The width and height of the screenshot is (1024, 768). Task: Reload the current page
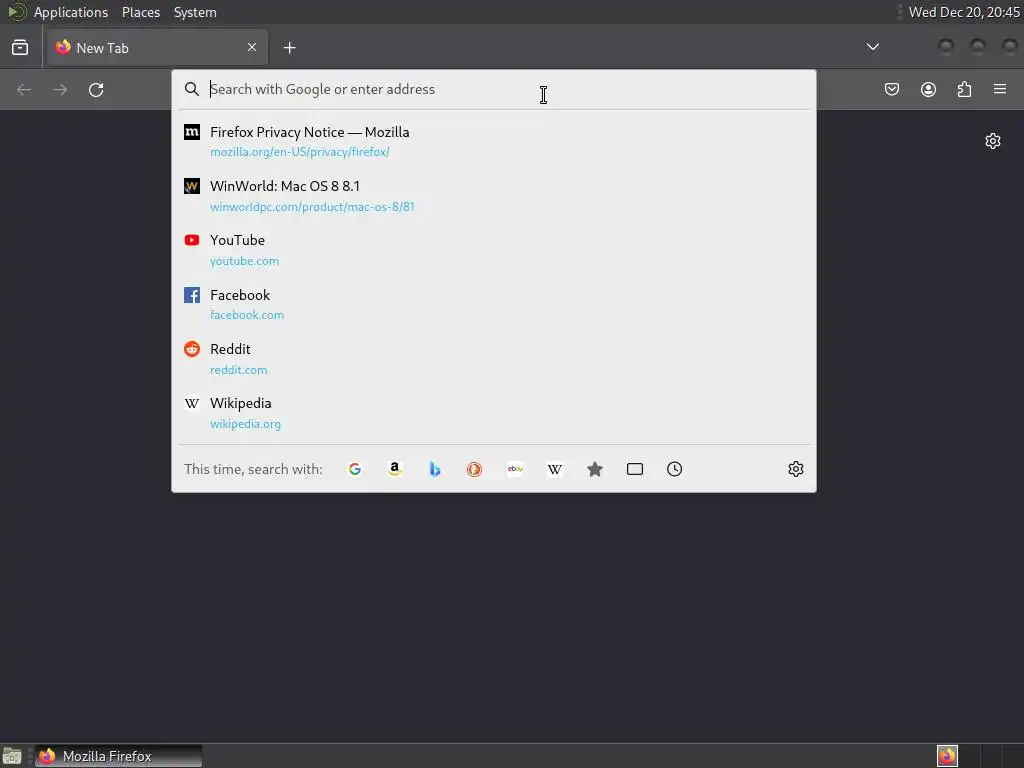tap(96, 89)
